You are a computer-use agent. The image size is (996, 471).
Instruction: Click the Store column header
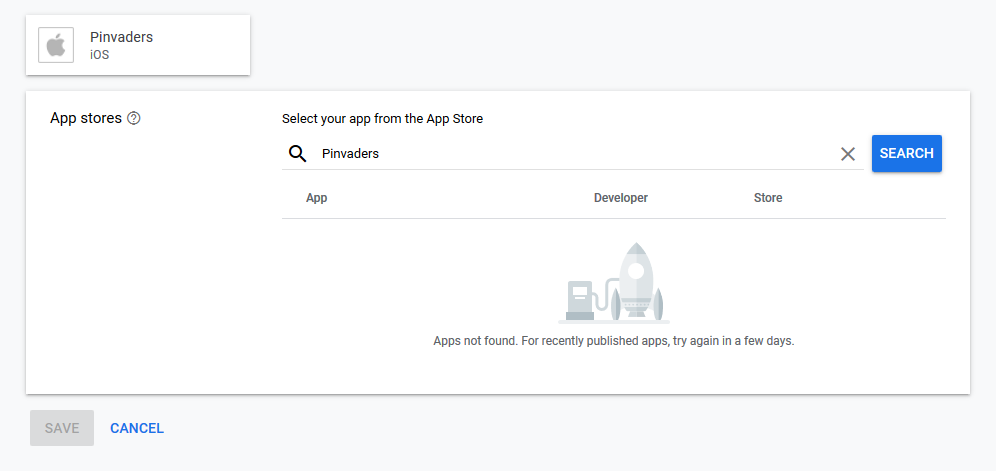[x=768, y=198]
